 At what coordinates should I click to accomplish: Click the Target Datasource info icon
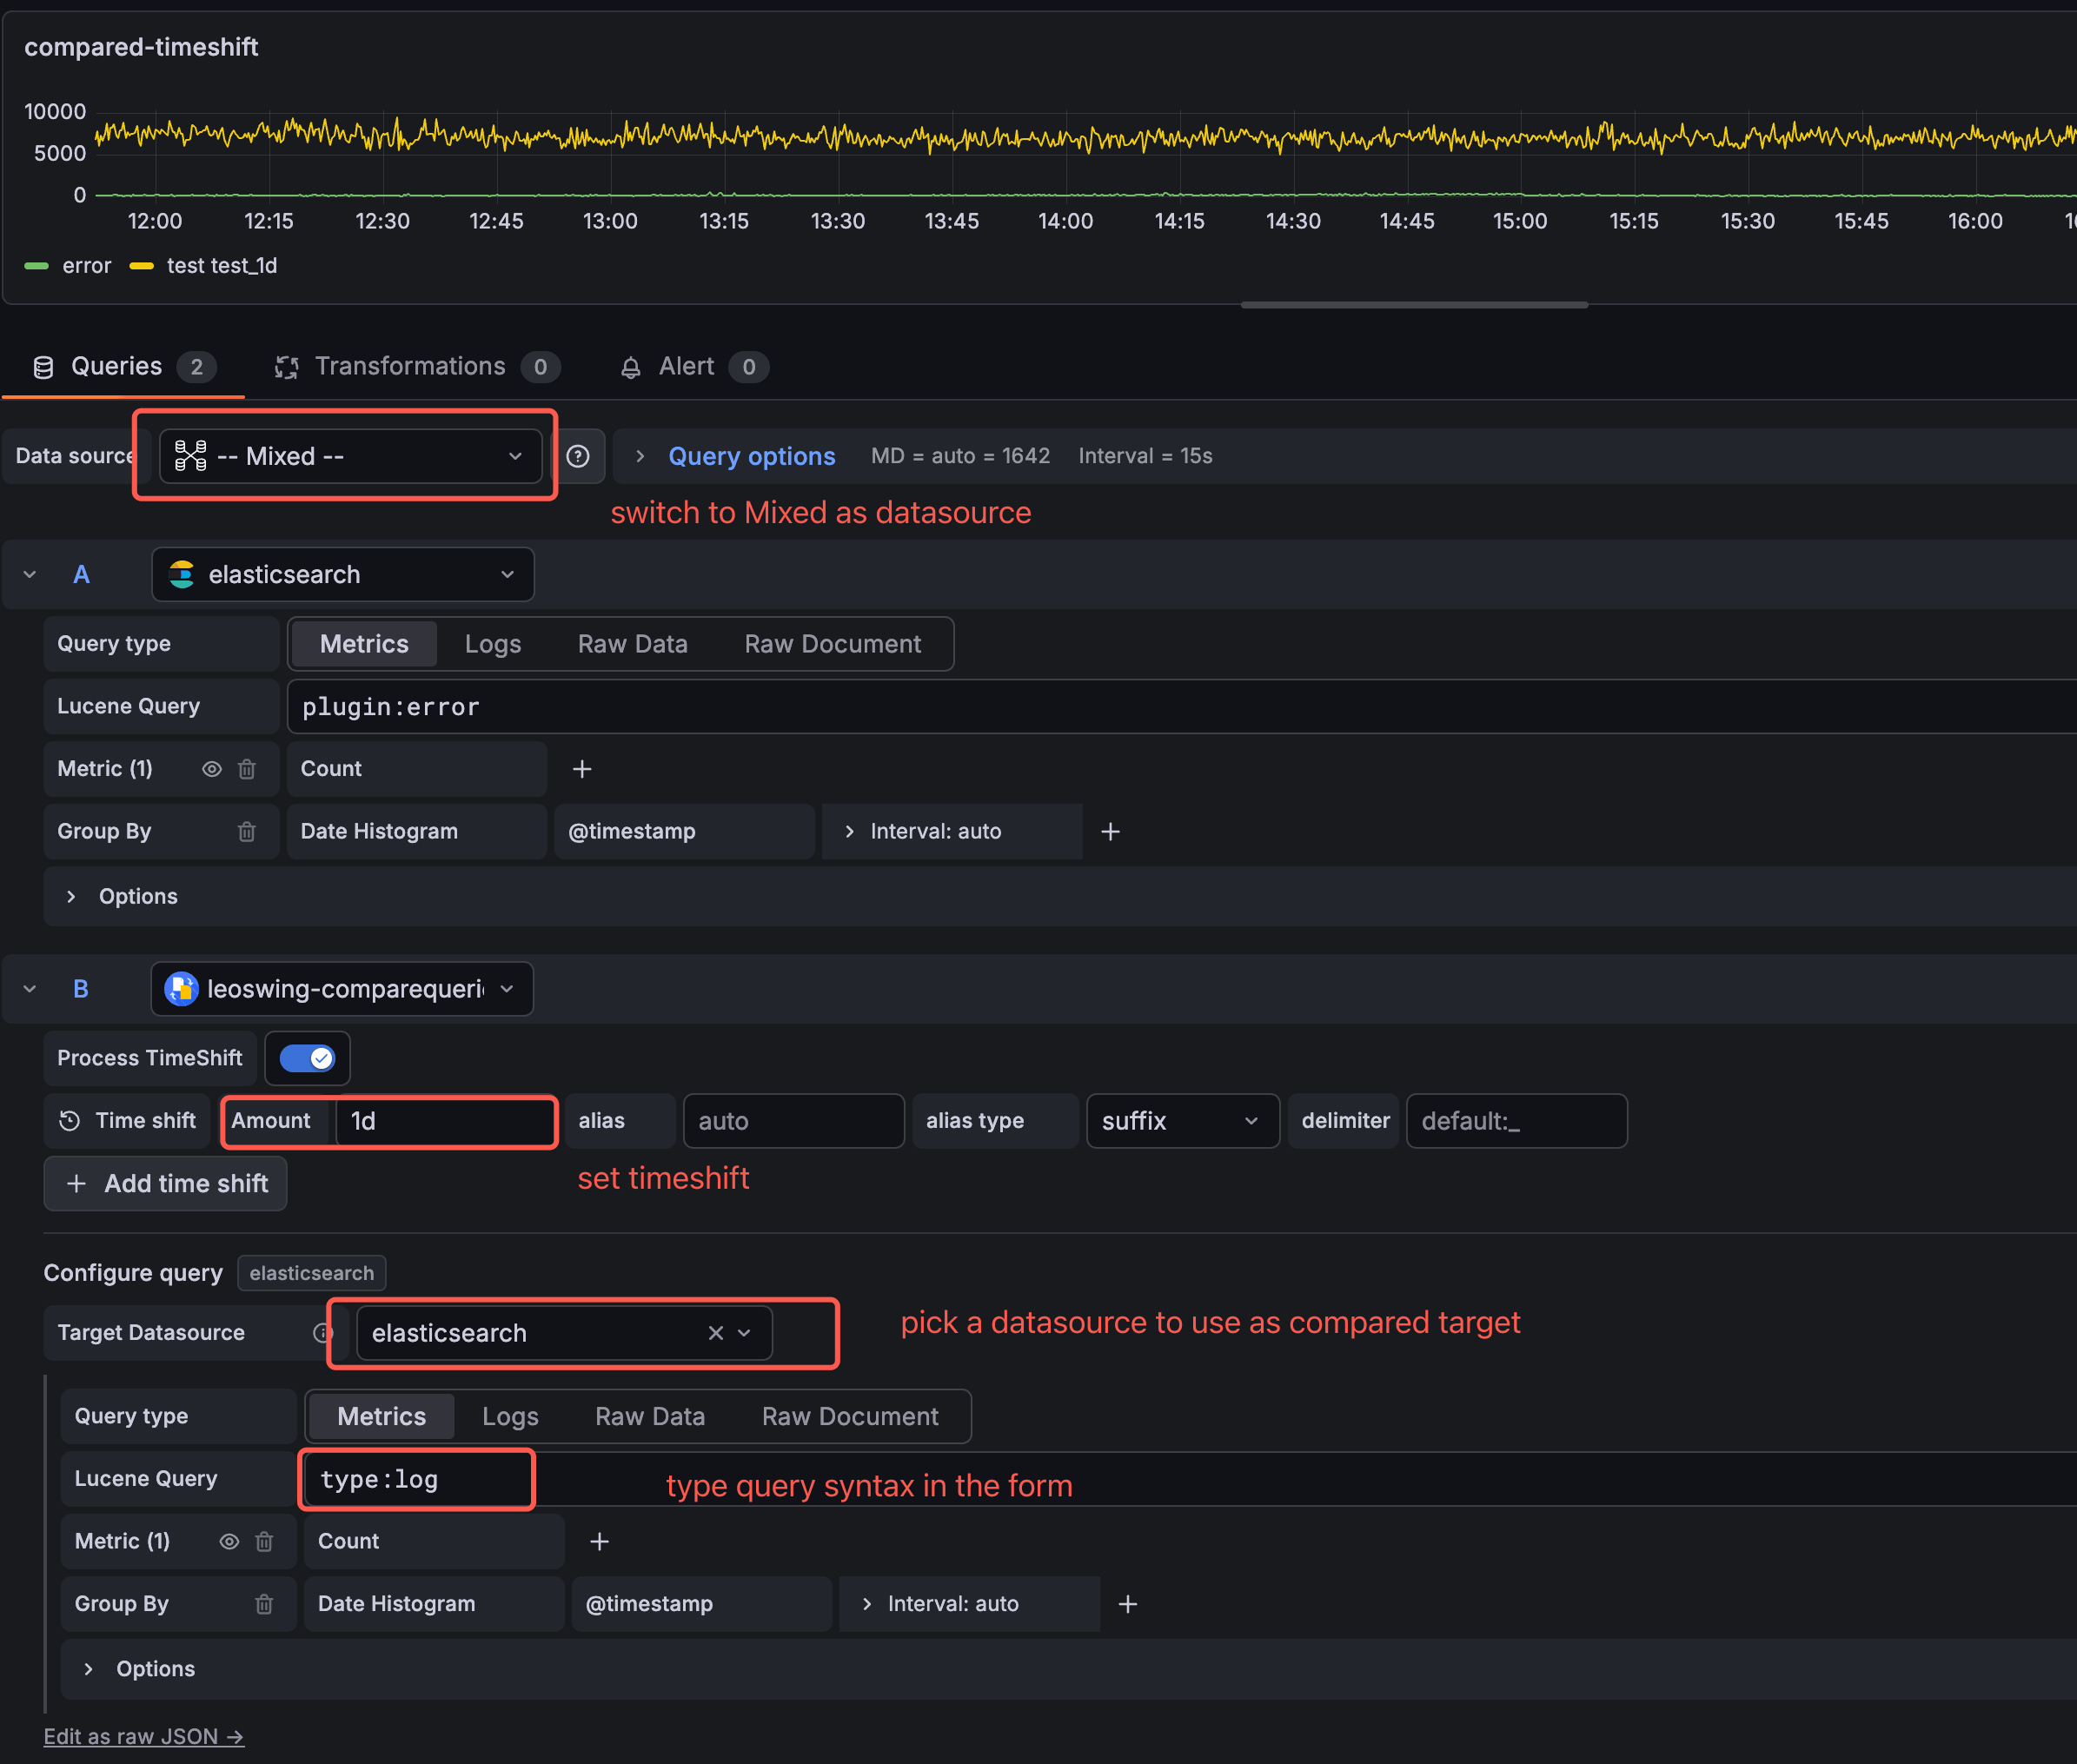coord(322,1333)
